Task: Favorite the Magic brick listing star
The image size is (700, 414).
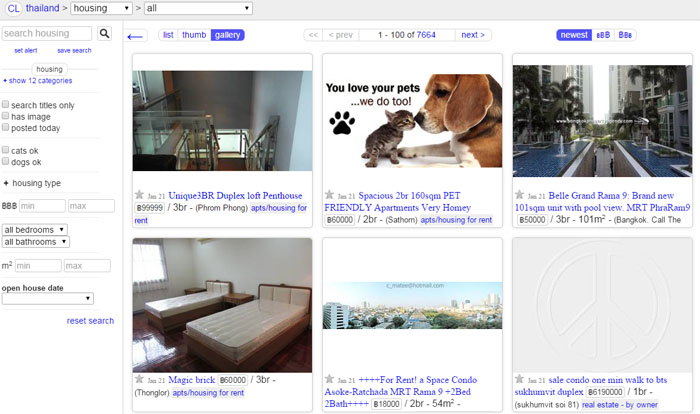Action: 139,379
